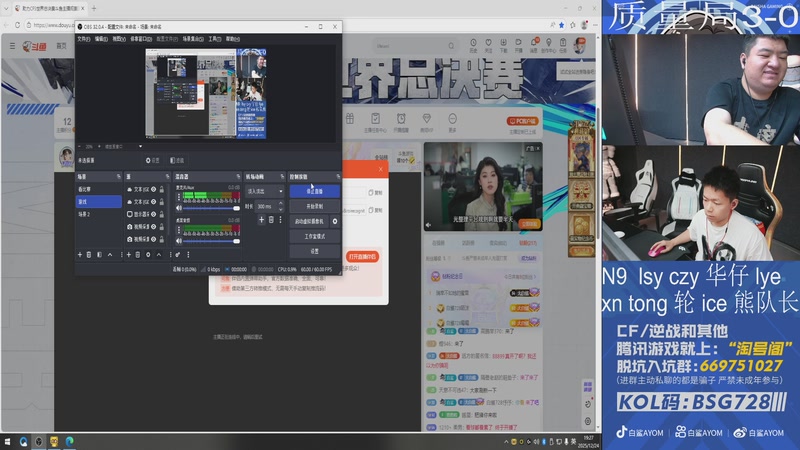This screenshot has height=450, width=800.
Task: Toggle visibility of second text source
Action: 154,202
